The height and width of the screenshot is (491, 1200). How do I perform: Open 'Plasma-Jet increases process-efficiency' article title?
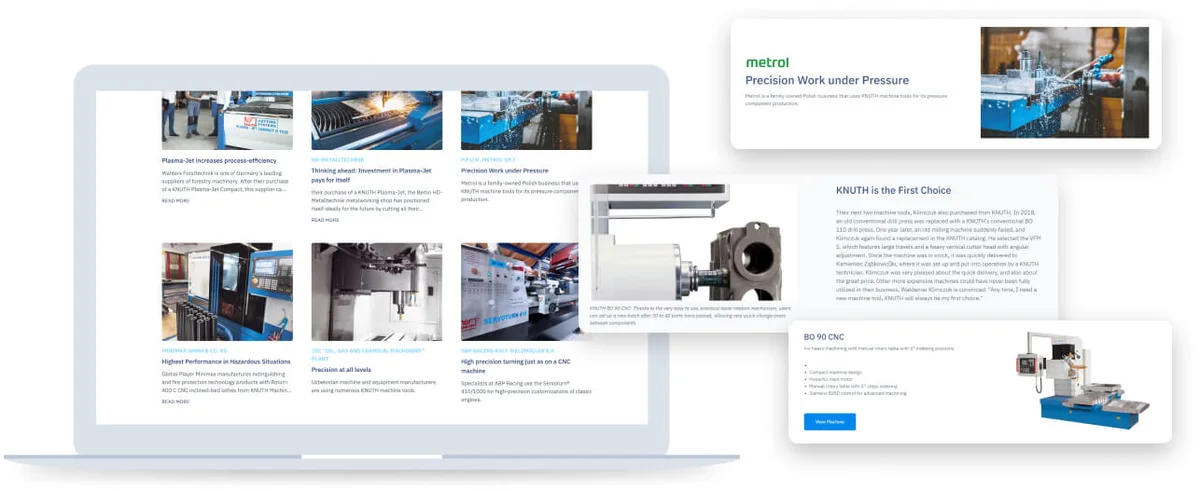(219, 160)
